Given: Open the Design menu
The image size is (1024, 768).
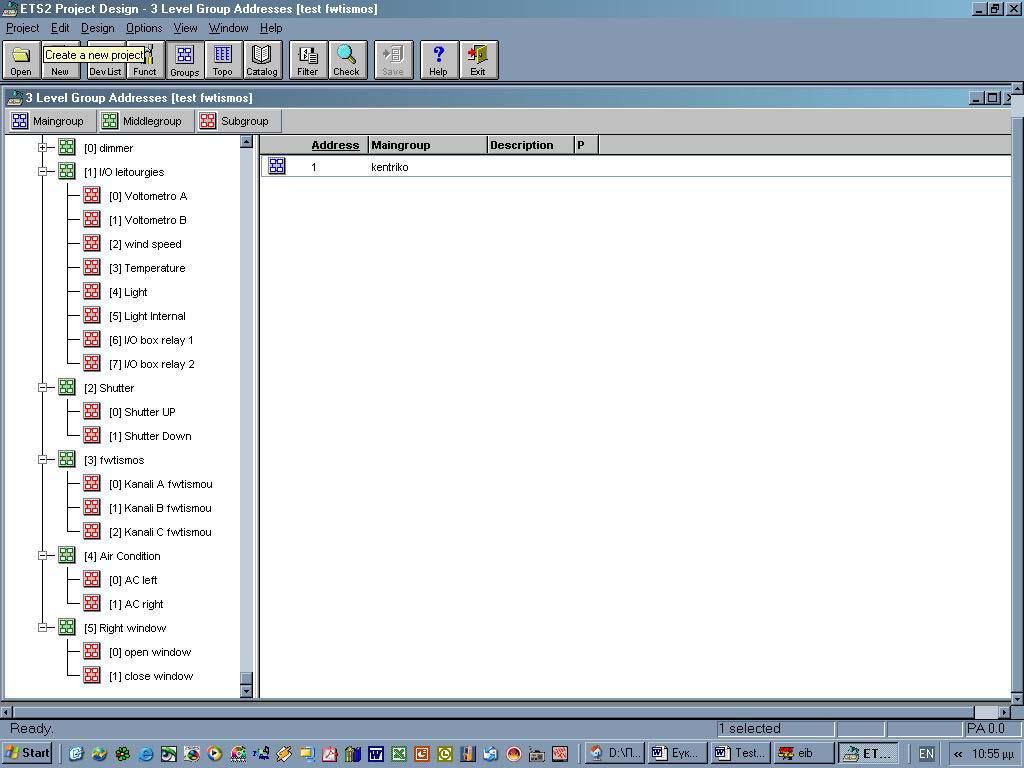Looking at the screenshot, I should [97, 28].
